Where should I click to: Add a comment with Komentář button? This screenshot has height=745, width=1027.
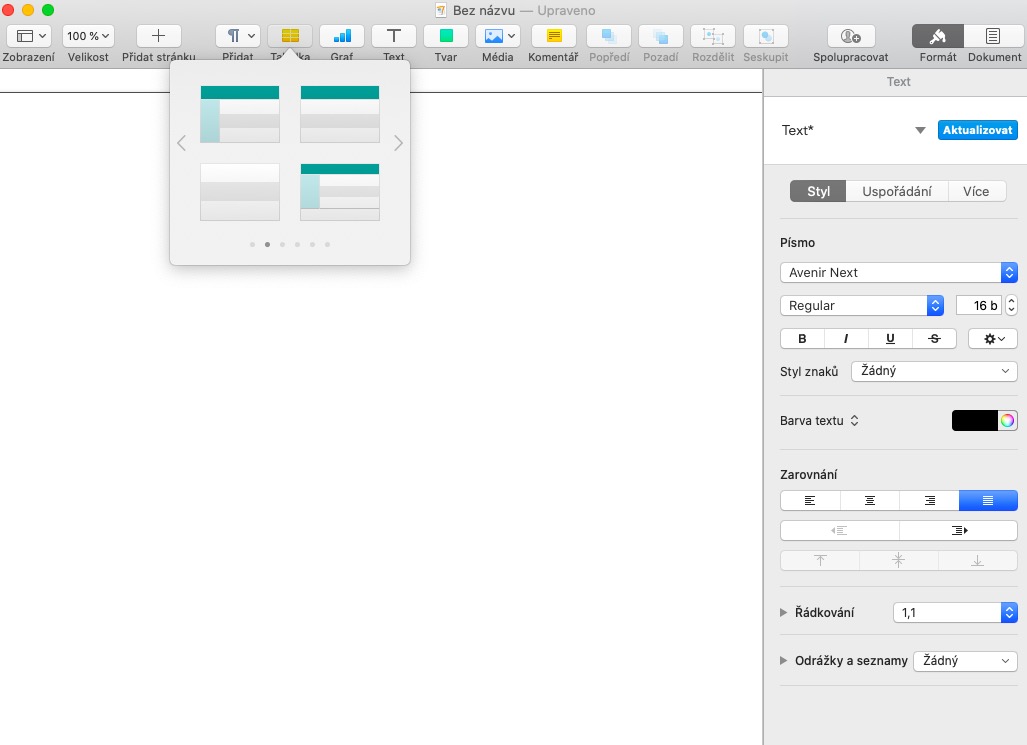pyautogui.click(x=553, y=36)
